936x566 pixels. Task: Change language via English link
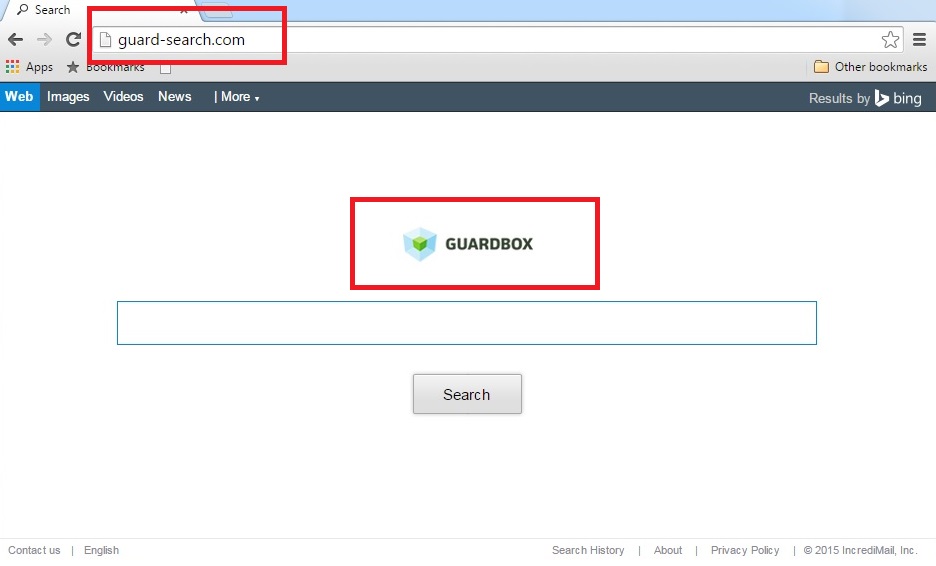pos(101,550)
